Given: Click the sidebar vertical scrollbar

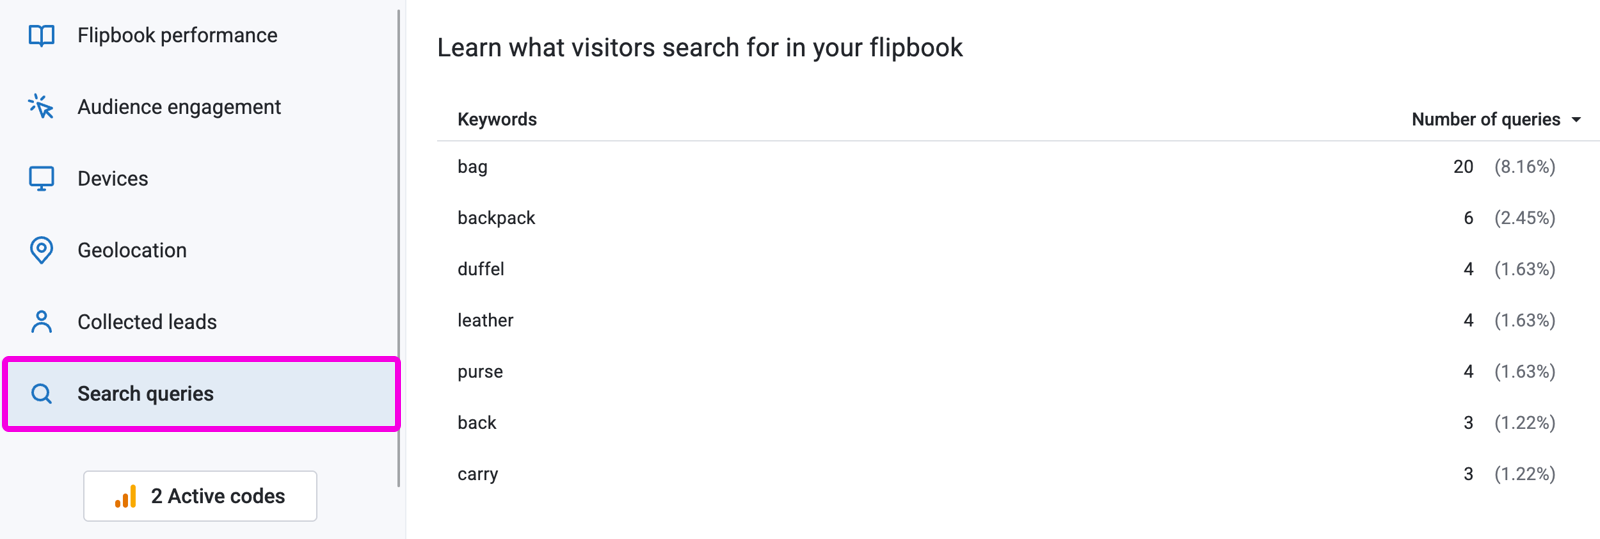Looking at the screenshot, I should [x=398, y=248].
